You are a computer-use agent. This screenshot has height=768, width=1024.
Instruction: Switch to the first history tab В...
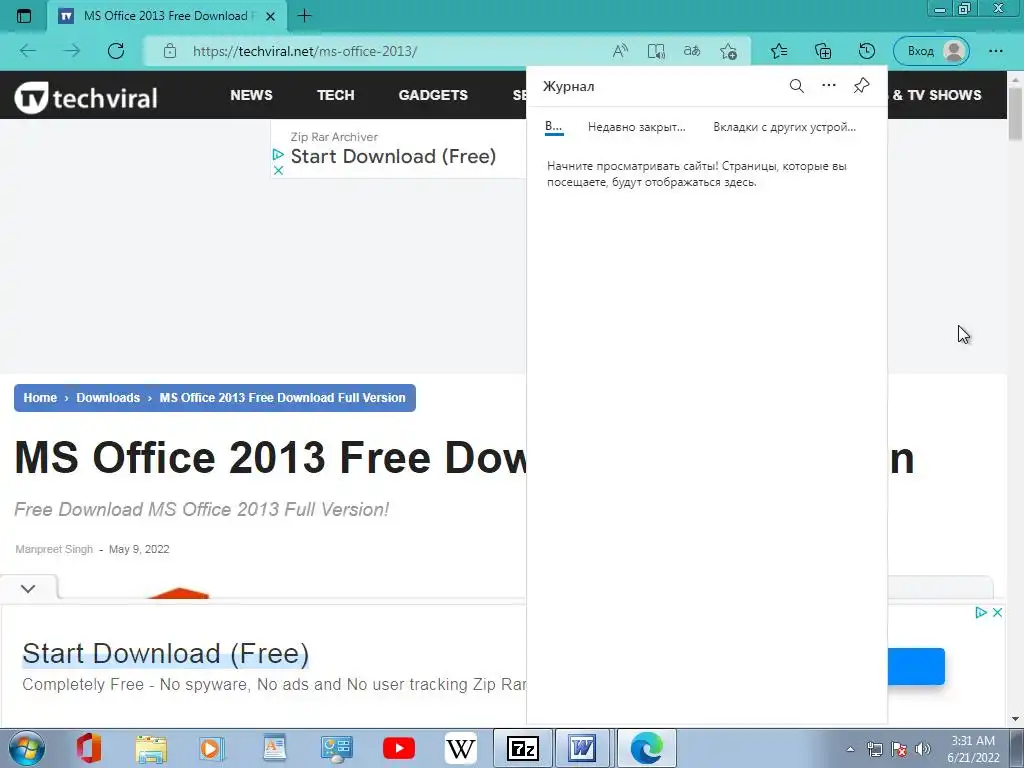[554, 127]
